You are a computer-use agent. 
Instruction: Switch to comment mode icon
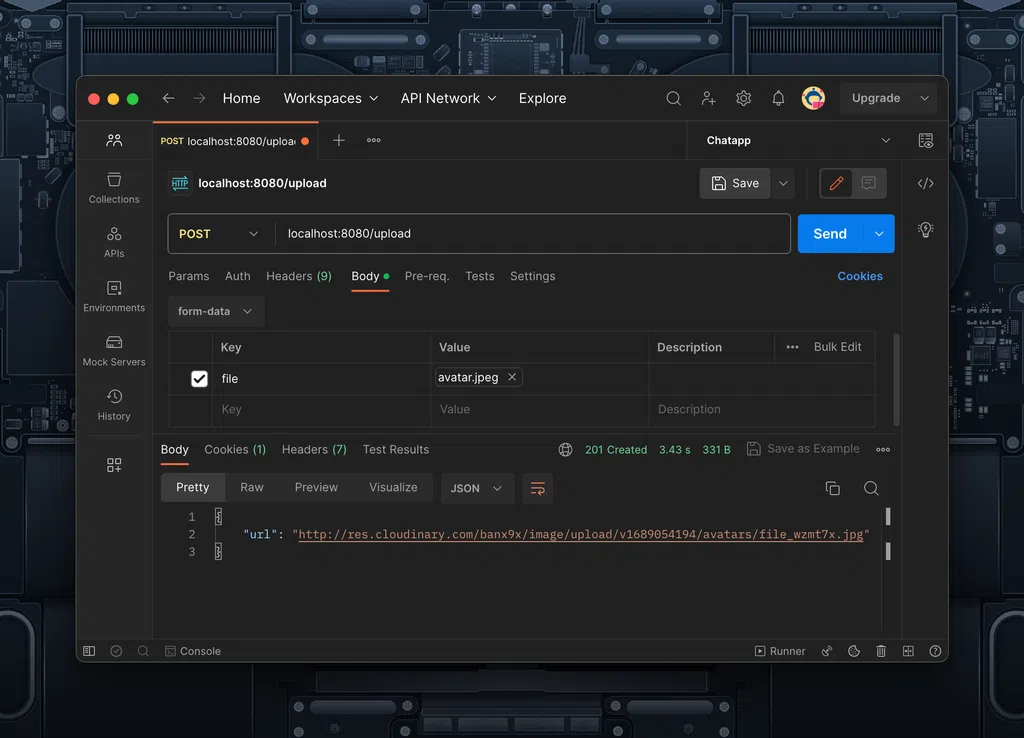click(869, 183)
